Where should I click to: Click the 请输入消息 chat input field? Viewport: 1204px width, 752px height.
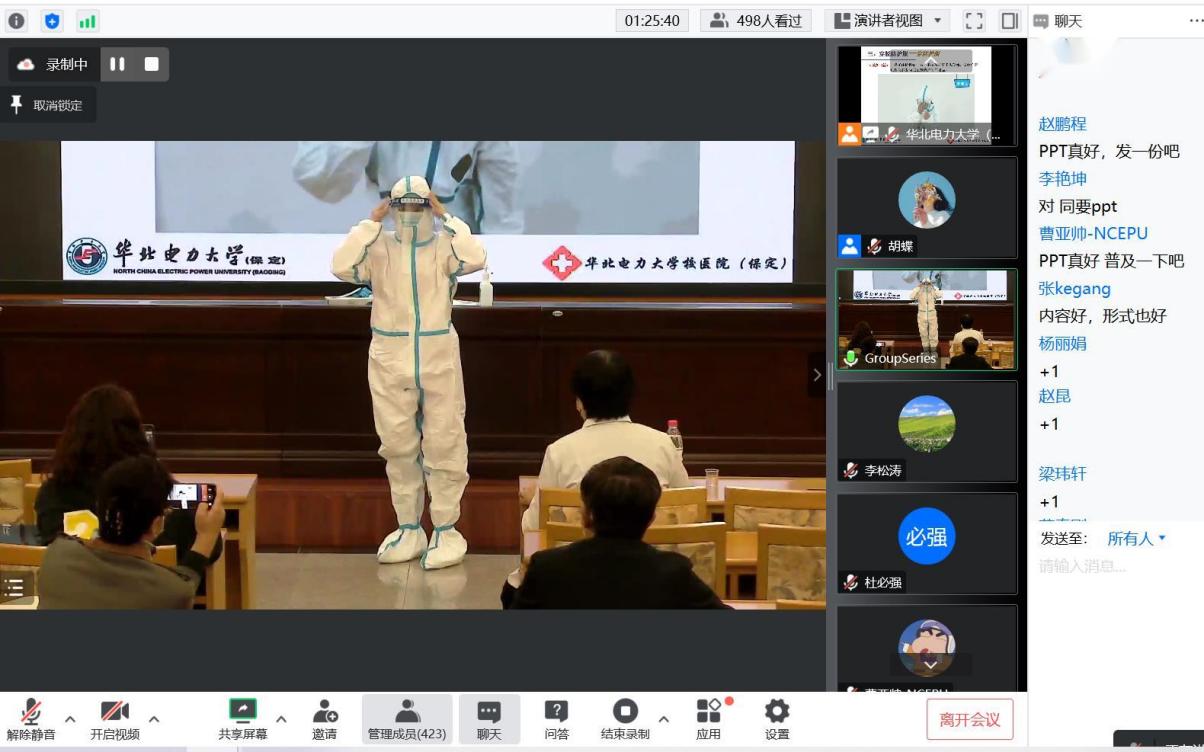coord(1115,566)
